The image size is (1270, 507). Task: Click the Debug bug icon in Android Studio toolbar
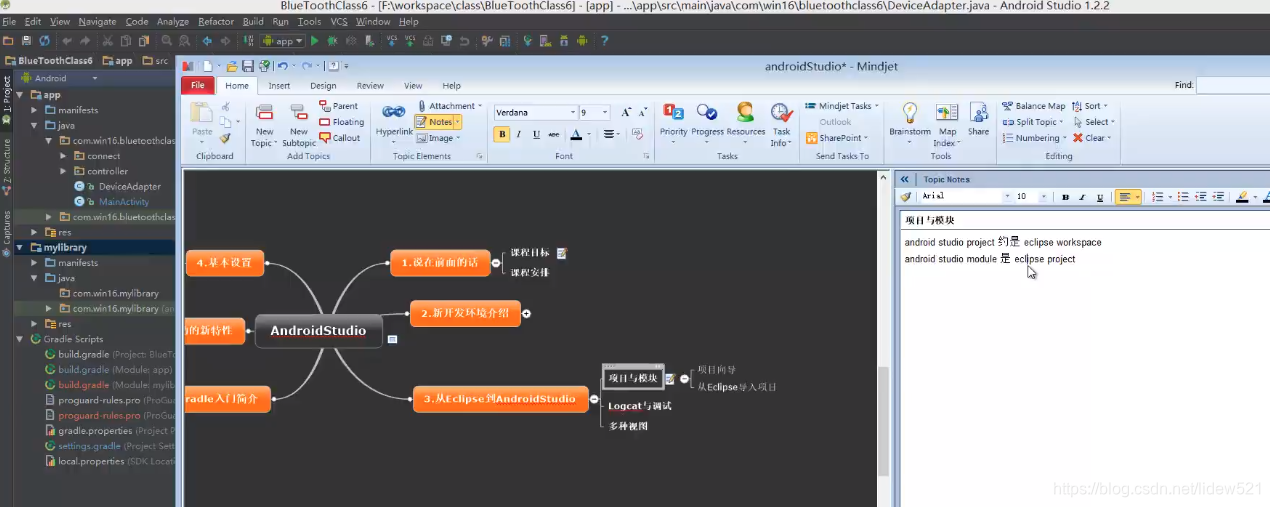tap(332, 41)
